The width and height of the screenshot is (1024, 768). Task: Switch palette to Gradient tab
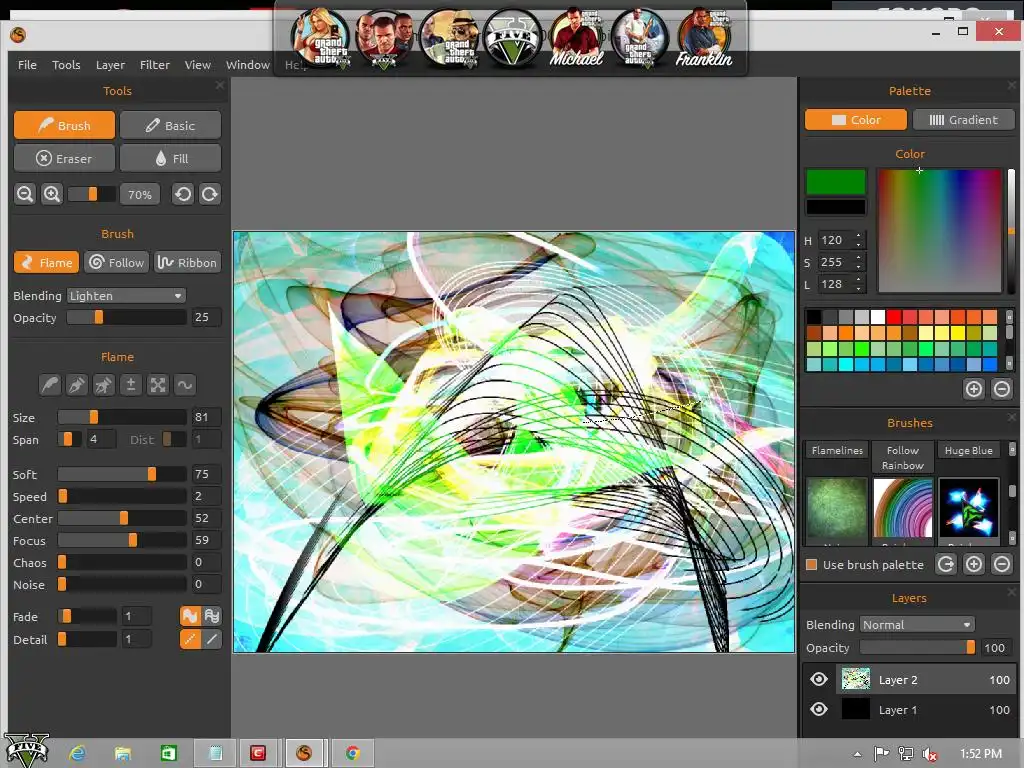(x=963, y=120)
